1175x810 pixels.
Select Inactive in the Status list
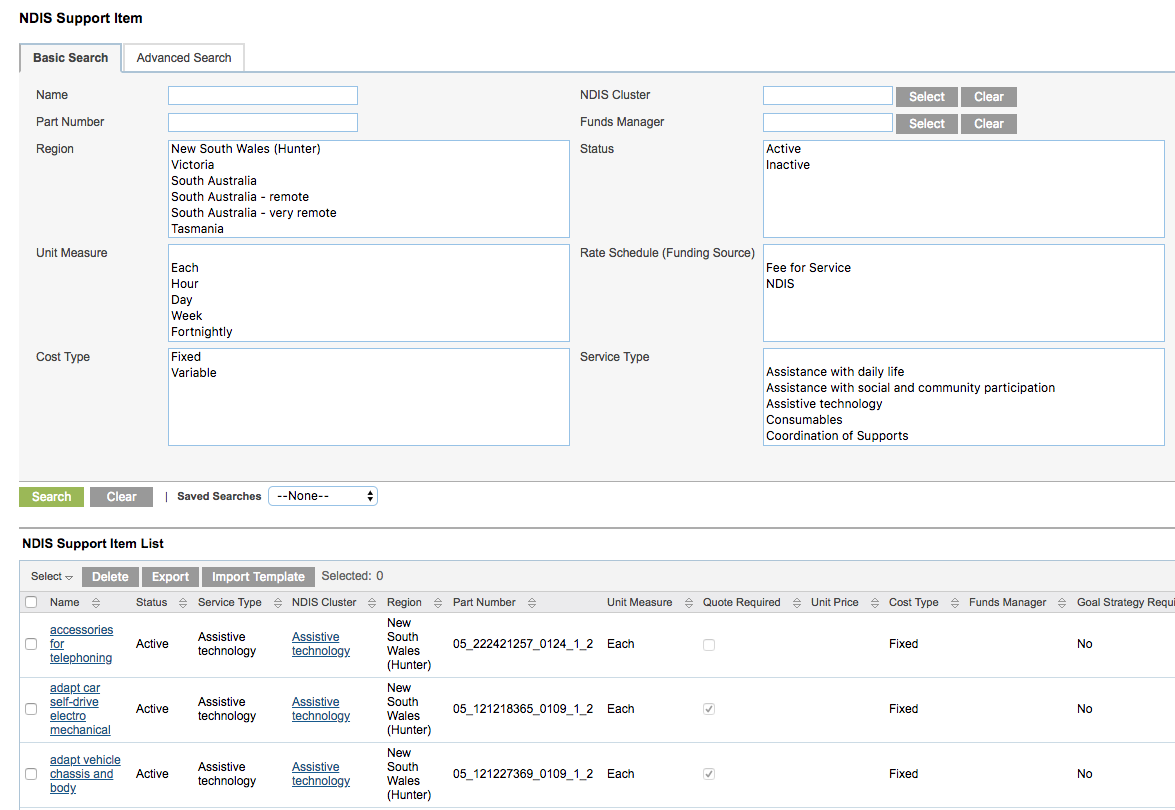point(788,165)
